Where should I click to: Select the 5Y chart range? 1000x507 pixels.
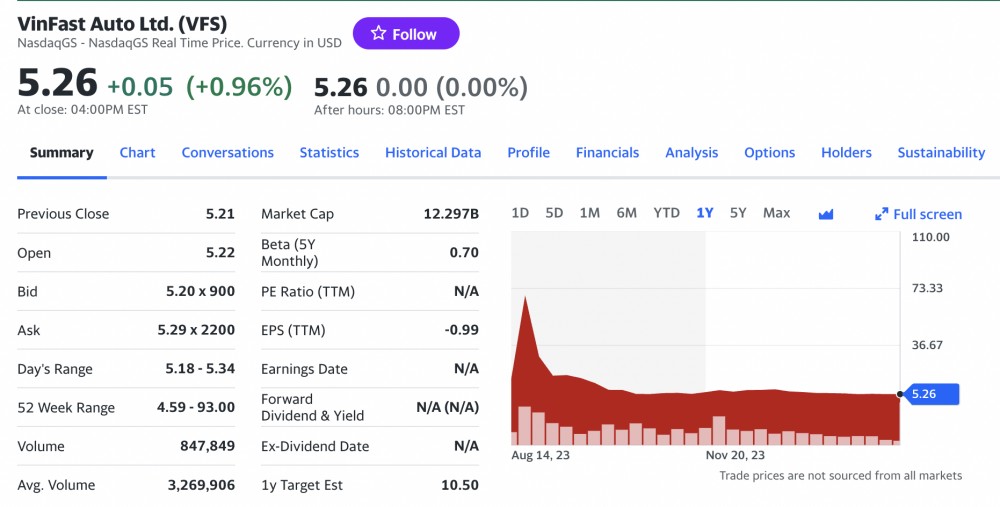(738, 213)
